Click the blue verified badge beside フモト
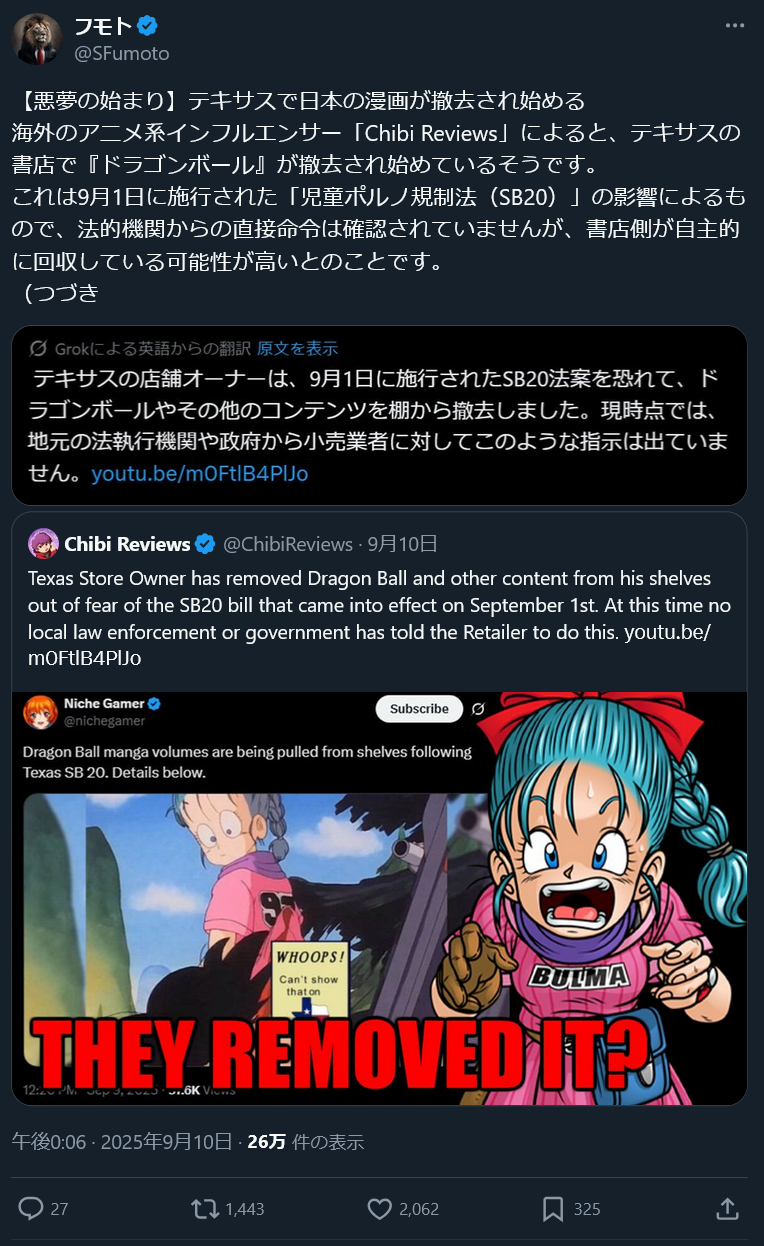The height and width of the screenshot is (1246, 764). click(147, 26)
